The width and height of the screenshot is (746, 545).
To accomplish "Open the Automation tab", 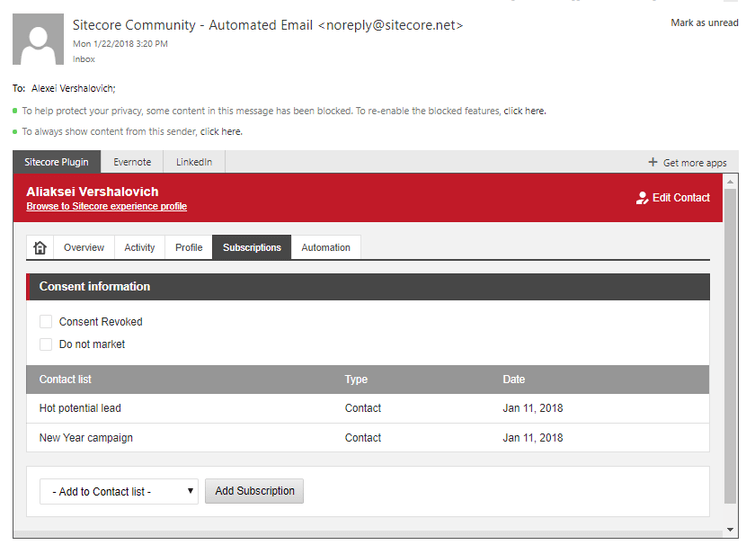I will [x=326, y=247].
